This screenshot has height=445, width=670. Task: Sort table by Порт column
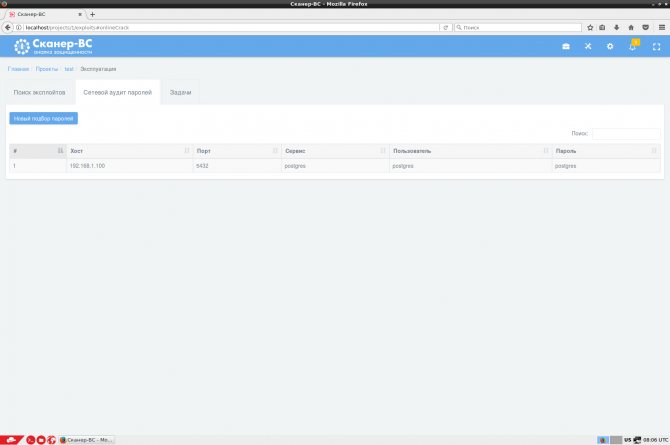(237, 151)
